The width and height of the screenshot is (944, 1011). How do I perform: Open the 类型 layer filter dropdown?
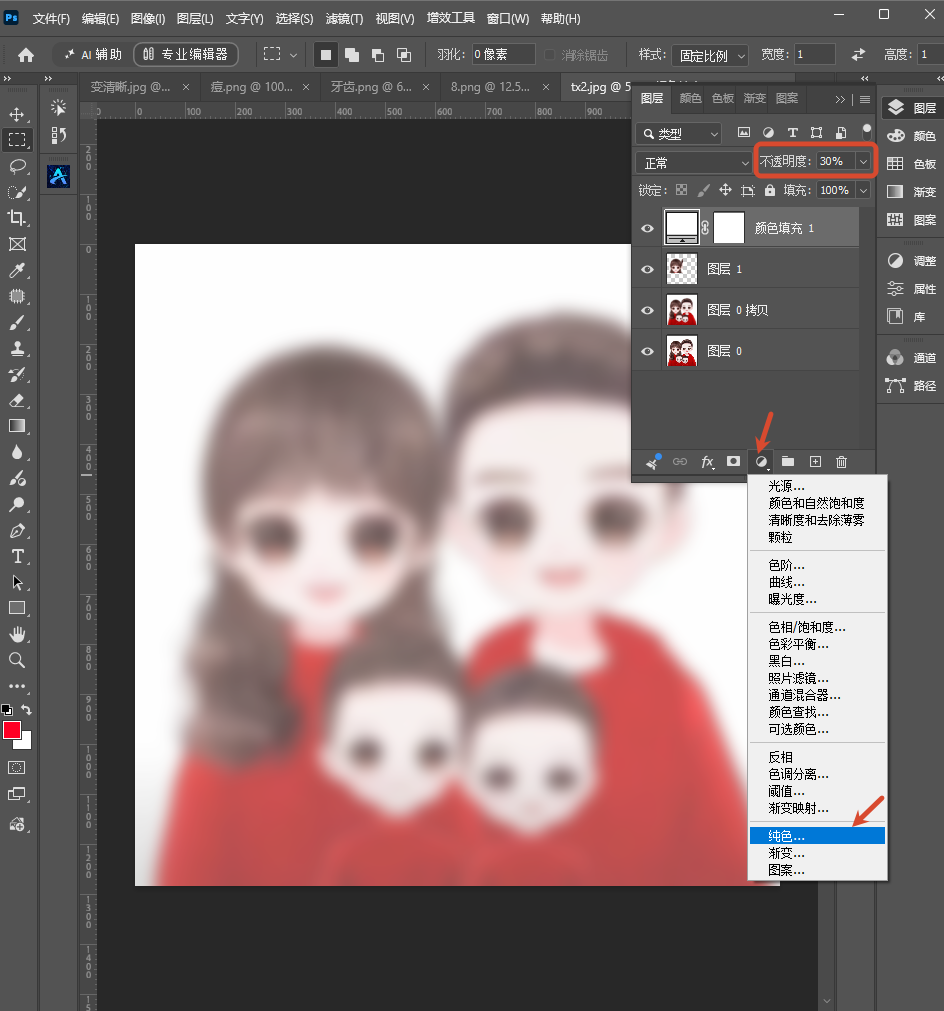679,133
